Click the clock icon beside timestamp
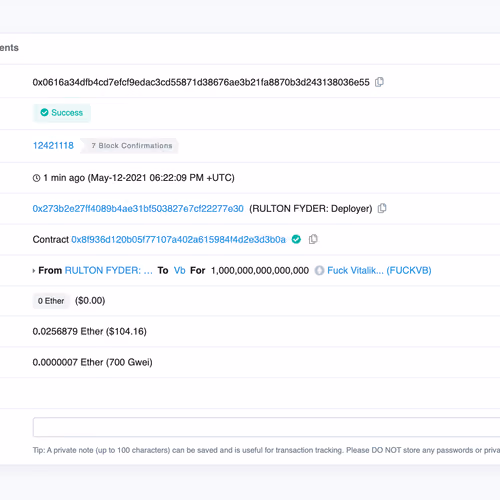This screenshot has width=500, height=500. pyautogui.click(x=36, y=178)
